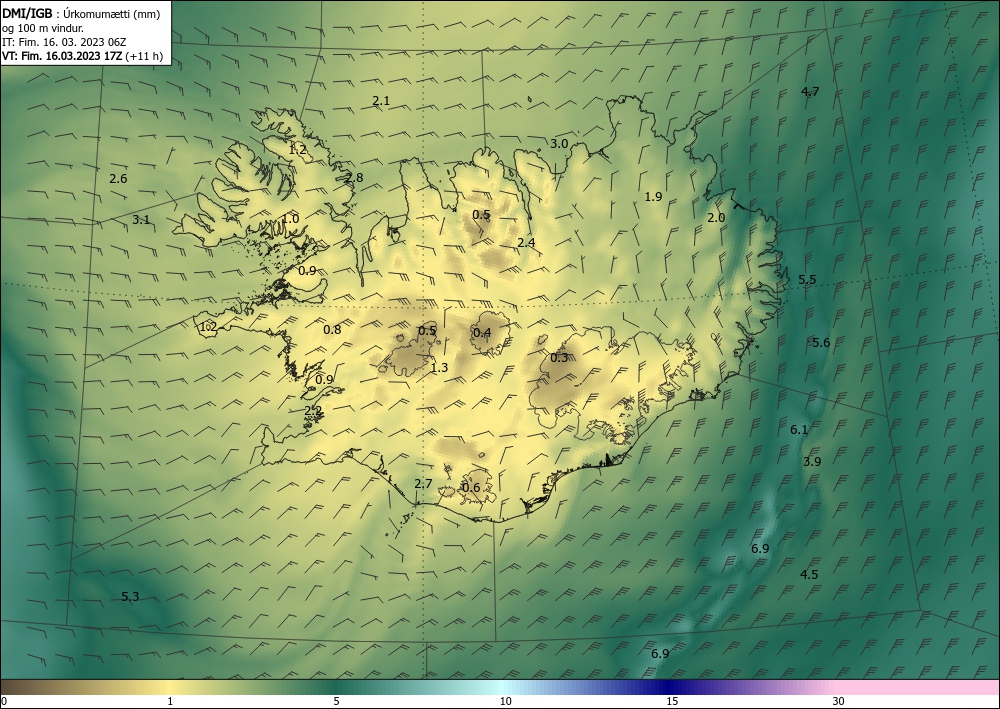Image resolution: width=1000 pixels, height=709 pixels.
Task: Select the 6.9 value above the 4.5 label
Action: click(x=760, y=548)
